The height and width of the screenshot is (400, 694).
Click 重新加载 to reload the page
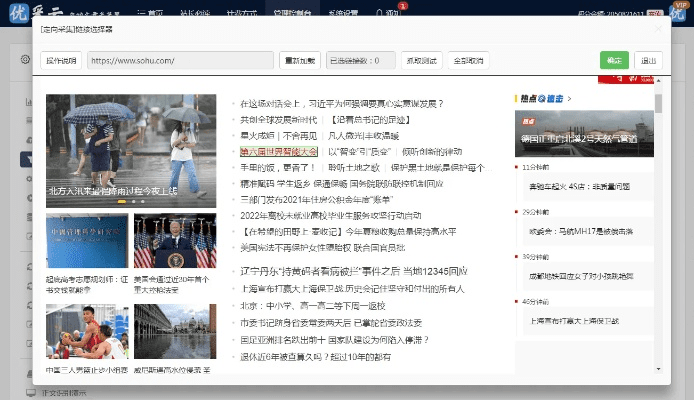(300, 60)
